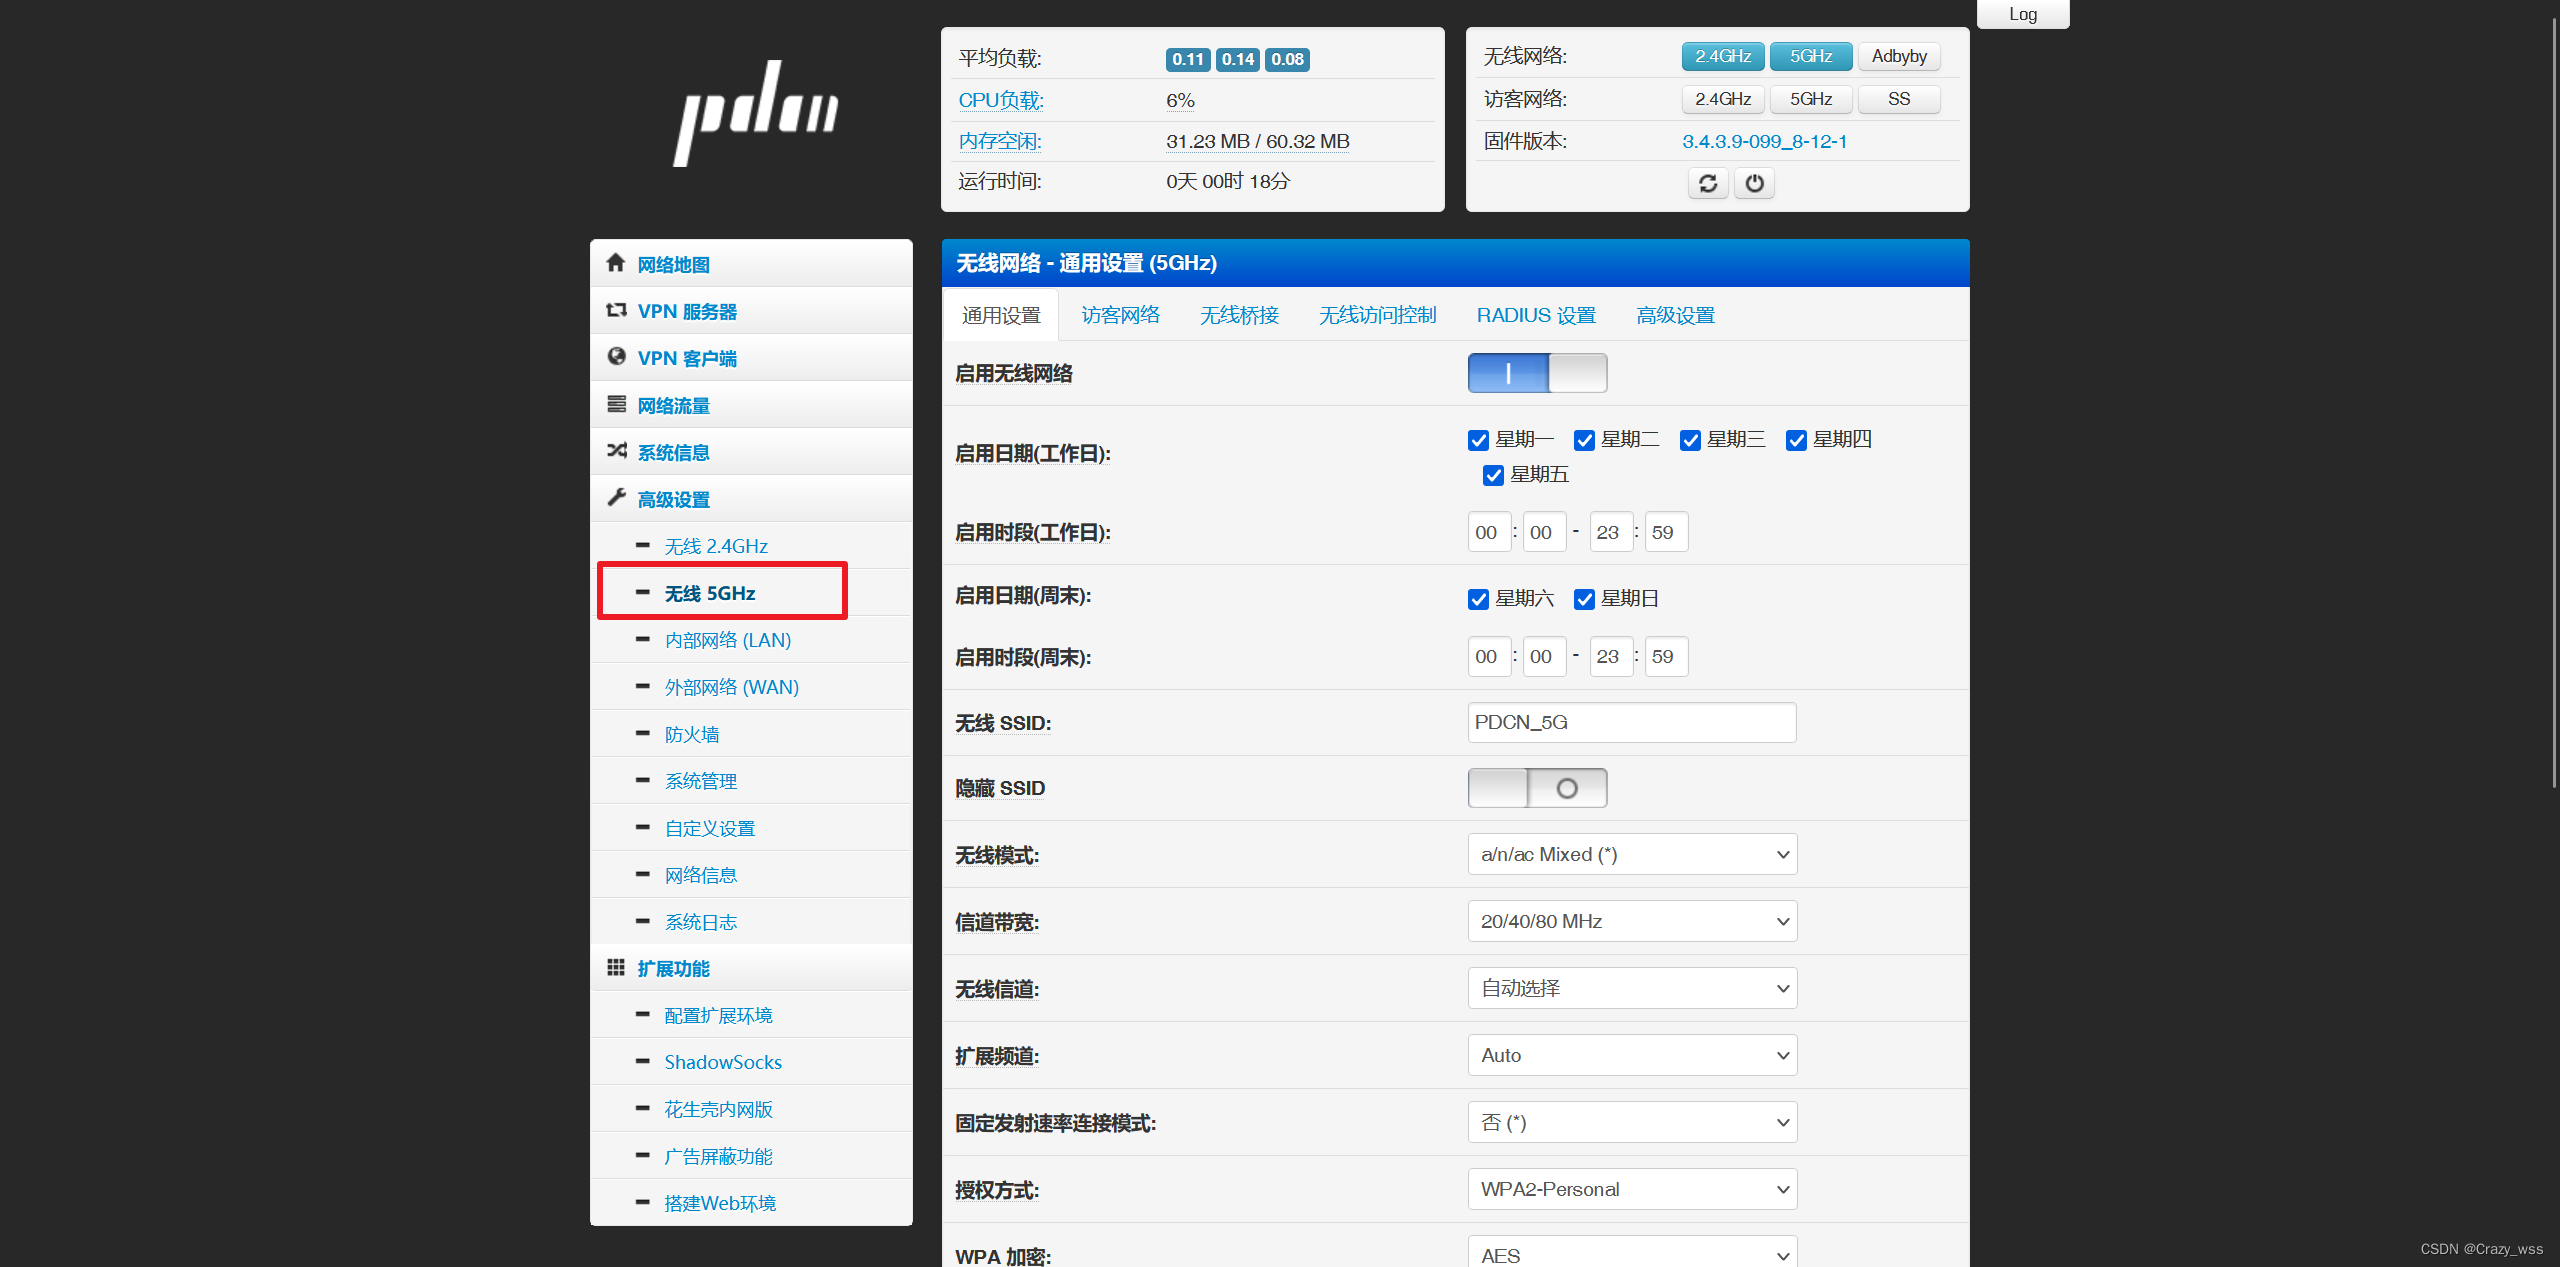Toggle the 启用无线网络 switch

pyautogui.click(x=1536, y=373)
